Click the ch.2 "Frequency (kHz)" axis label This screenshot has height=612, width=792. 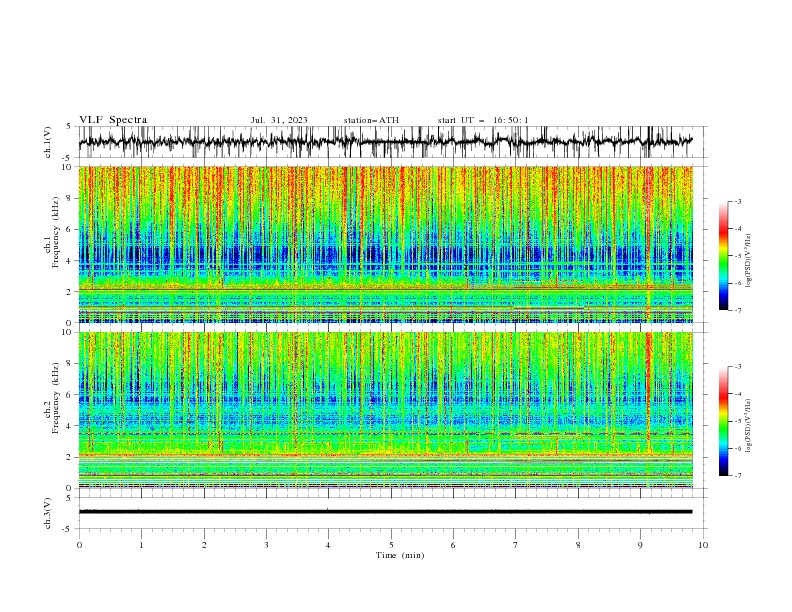(x=55, y=398)
